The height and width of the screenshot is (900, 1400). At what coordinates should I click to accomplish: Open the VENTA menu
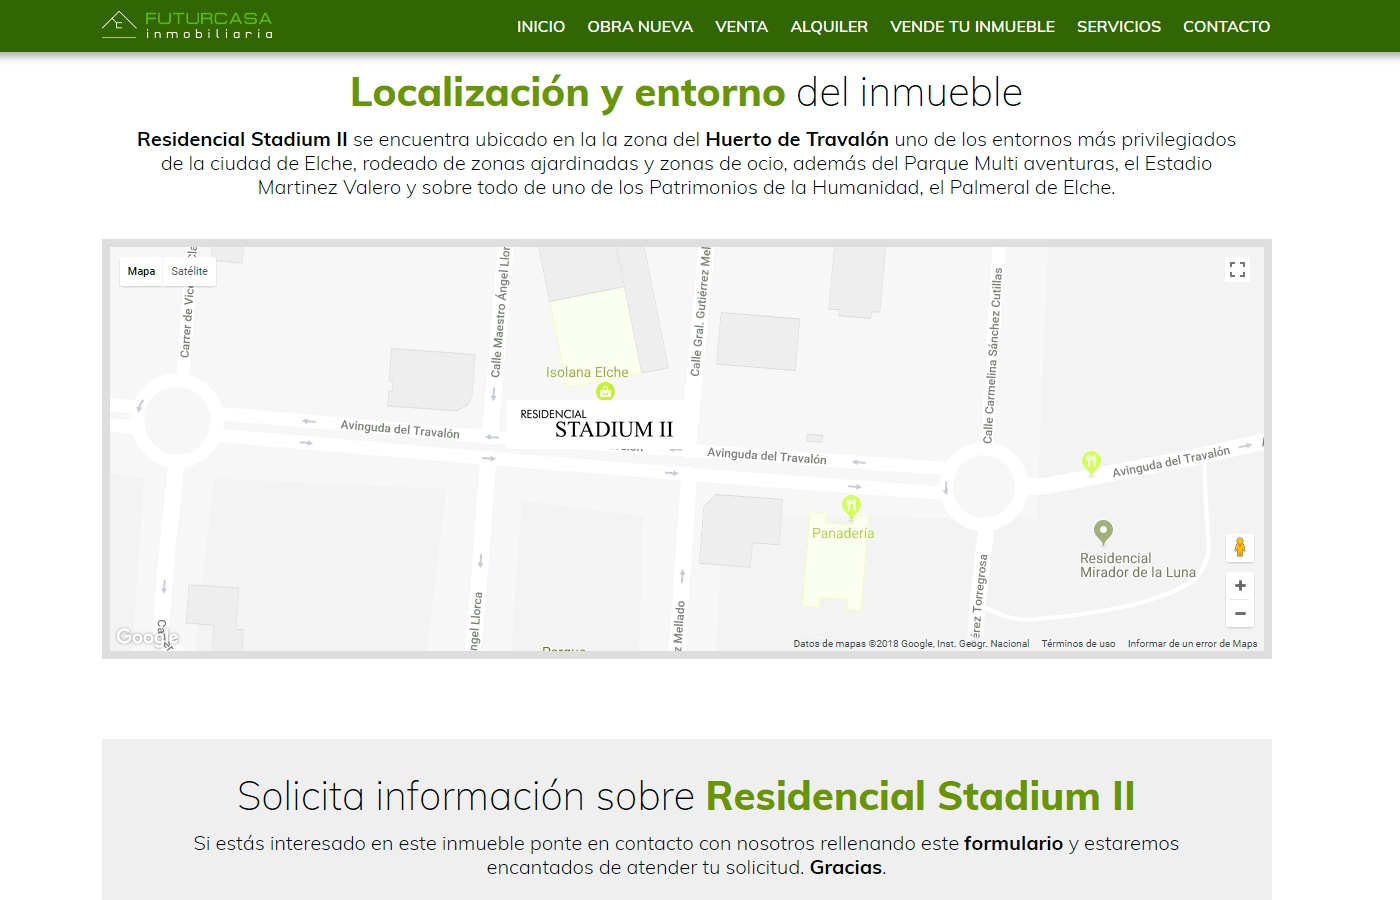tap(741, 27)
